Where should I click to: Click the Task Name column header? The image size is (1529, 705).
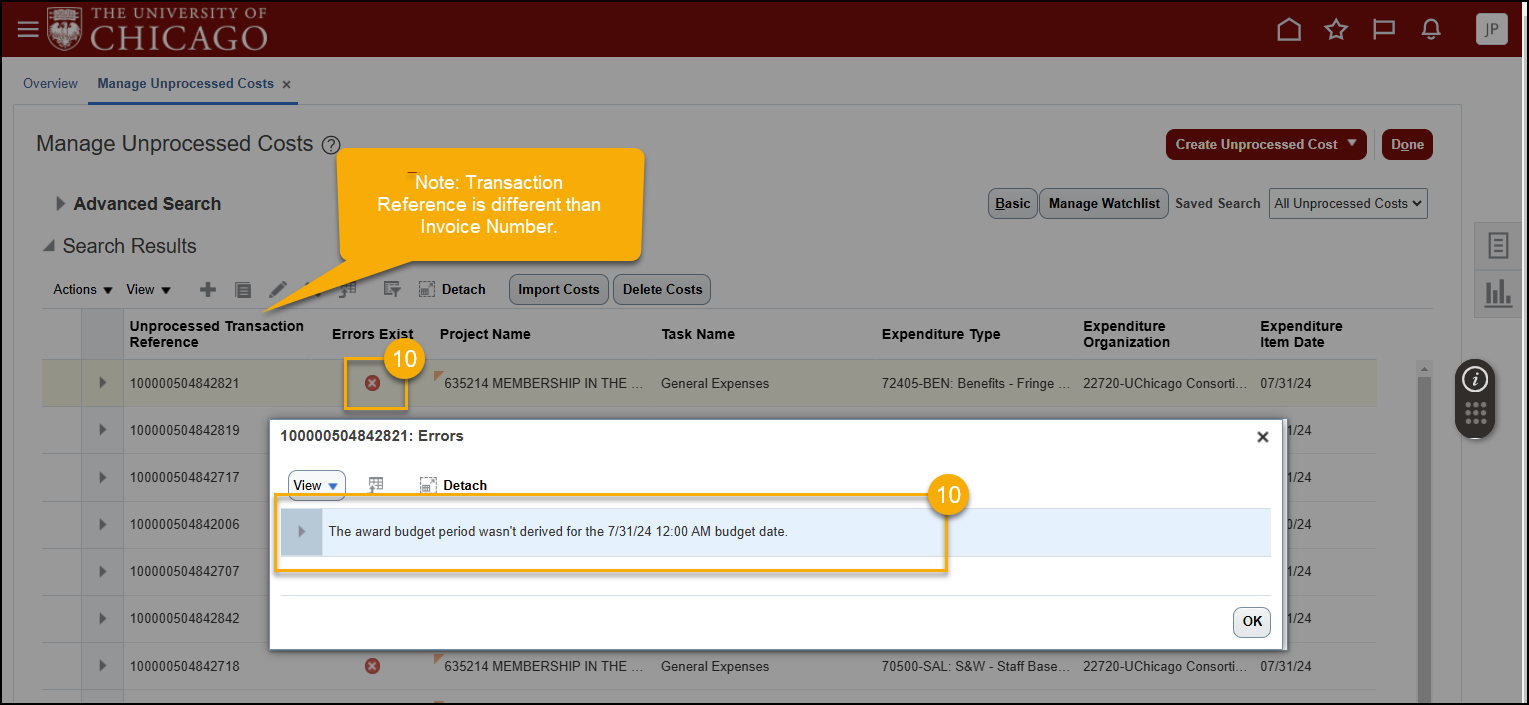pyautogui.click(x=698, y=334)
